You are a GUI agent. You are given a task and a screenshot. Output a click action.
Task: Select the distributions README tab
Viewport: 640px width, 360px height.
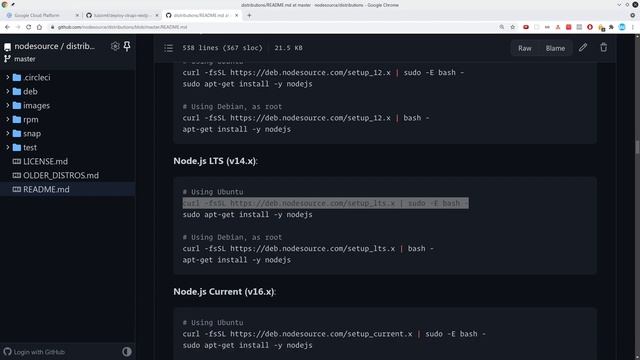pos(202,16)
